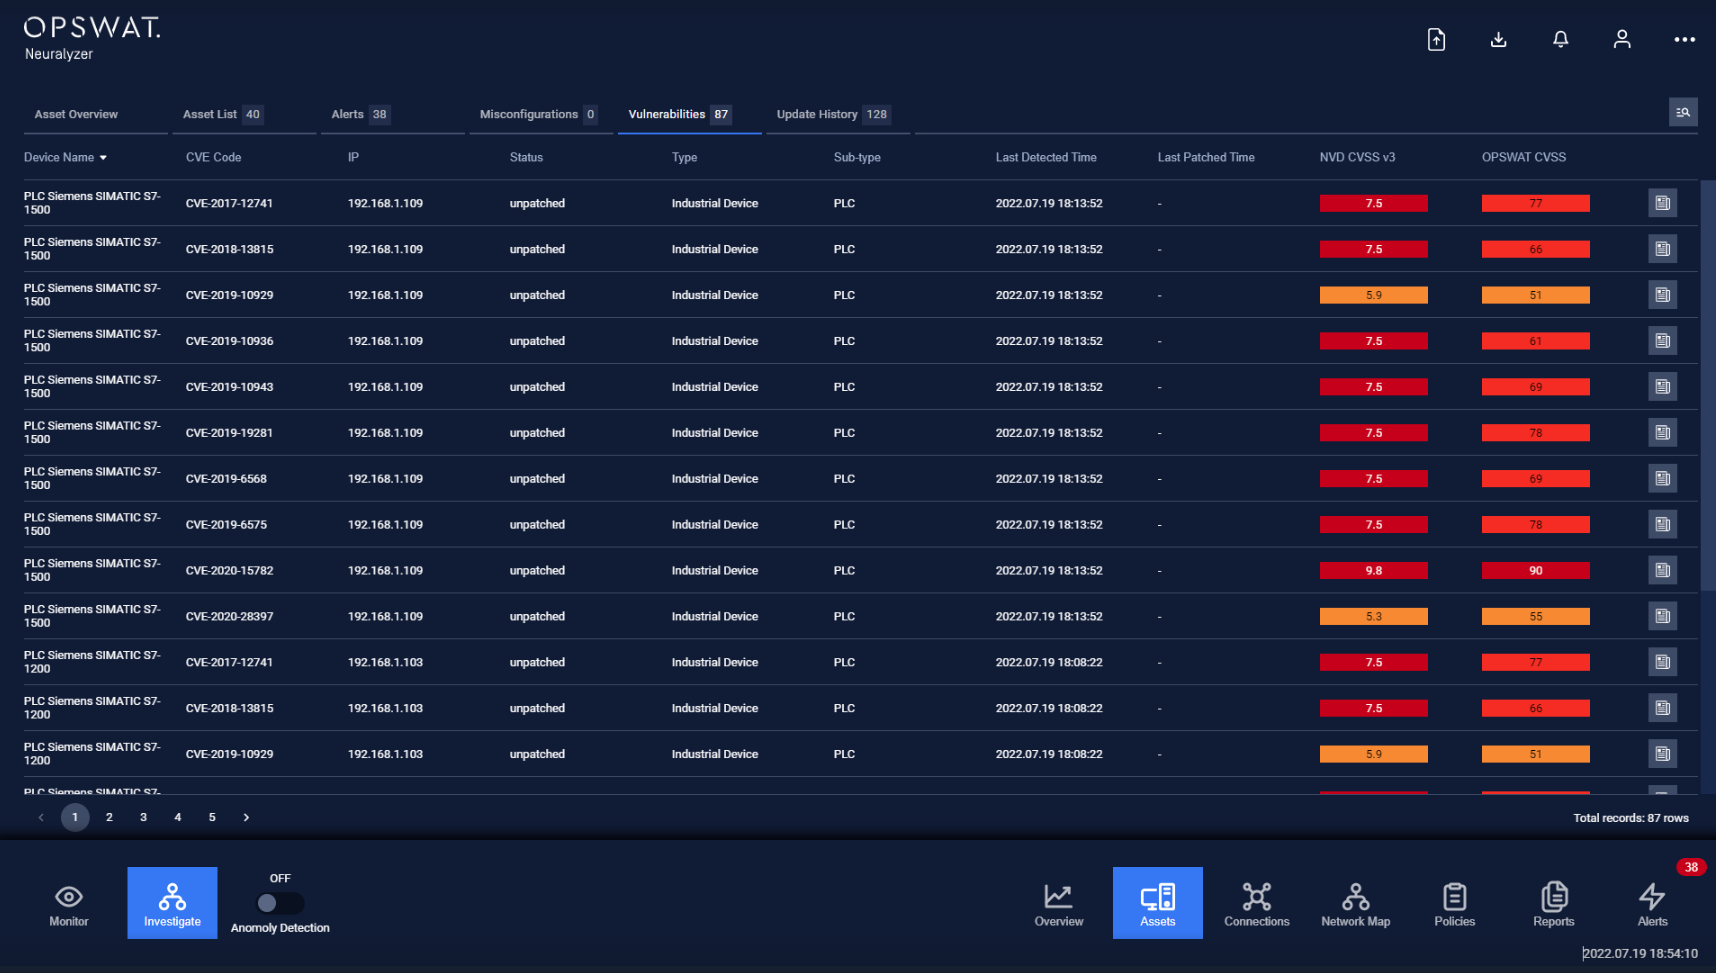Open the notifications bell icon
This screenshot has width=1716, height=973.
(x=1560, y=40)
